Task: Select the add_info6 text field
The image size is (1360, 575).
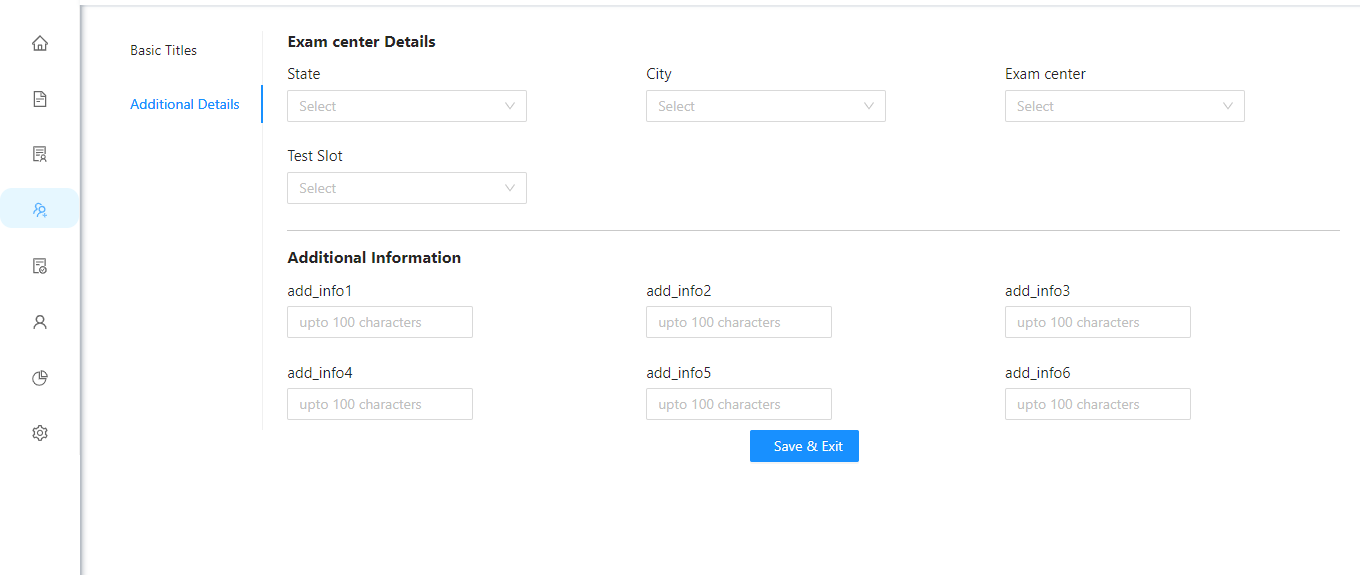Action: coord(1098,404)
